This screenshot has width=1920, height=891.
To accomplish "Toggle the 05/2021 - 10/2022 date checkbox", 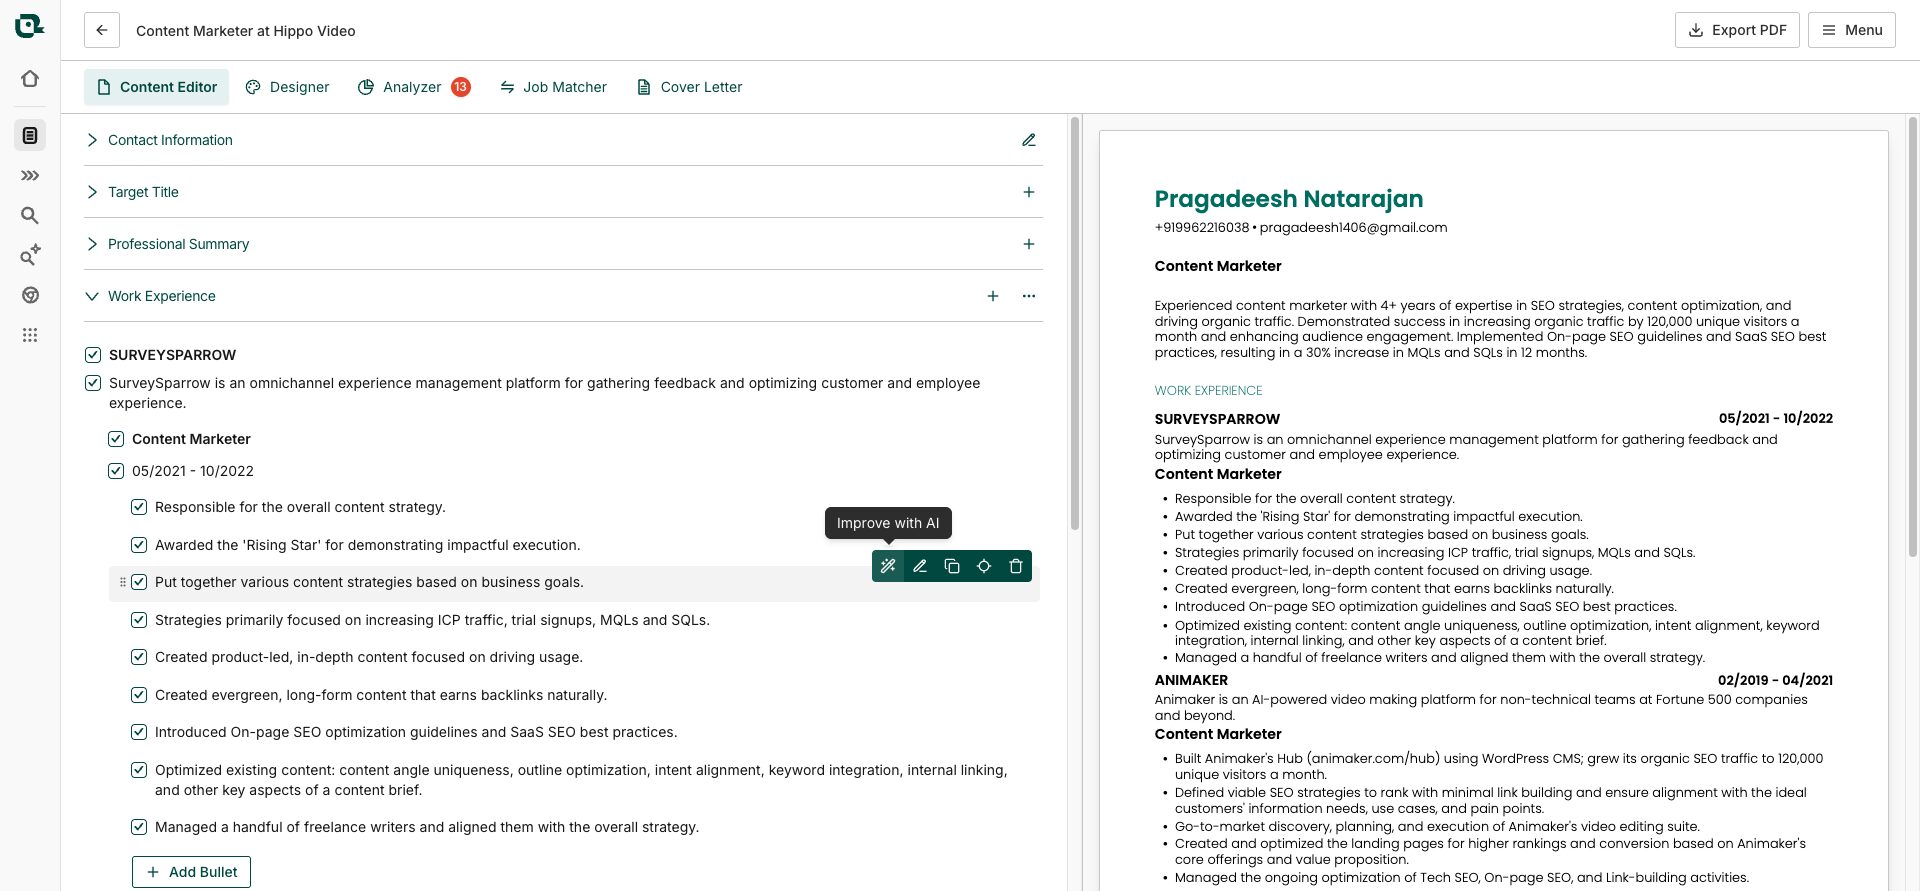I will point(116,471).
